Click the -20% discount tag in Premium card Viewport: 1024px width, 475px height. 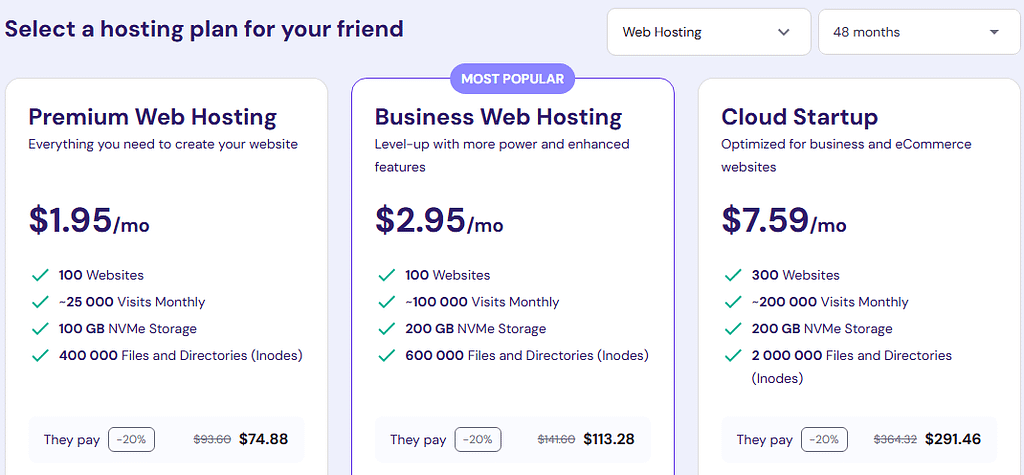click(132, 439)
